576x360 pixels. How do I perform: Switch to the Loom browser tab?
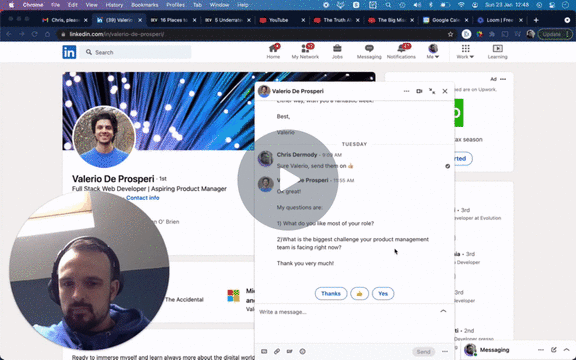tap(500, 20)
